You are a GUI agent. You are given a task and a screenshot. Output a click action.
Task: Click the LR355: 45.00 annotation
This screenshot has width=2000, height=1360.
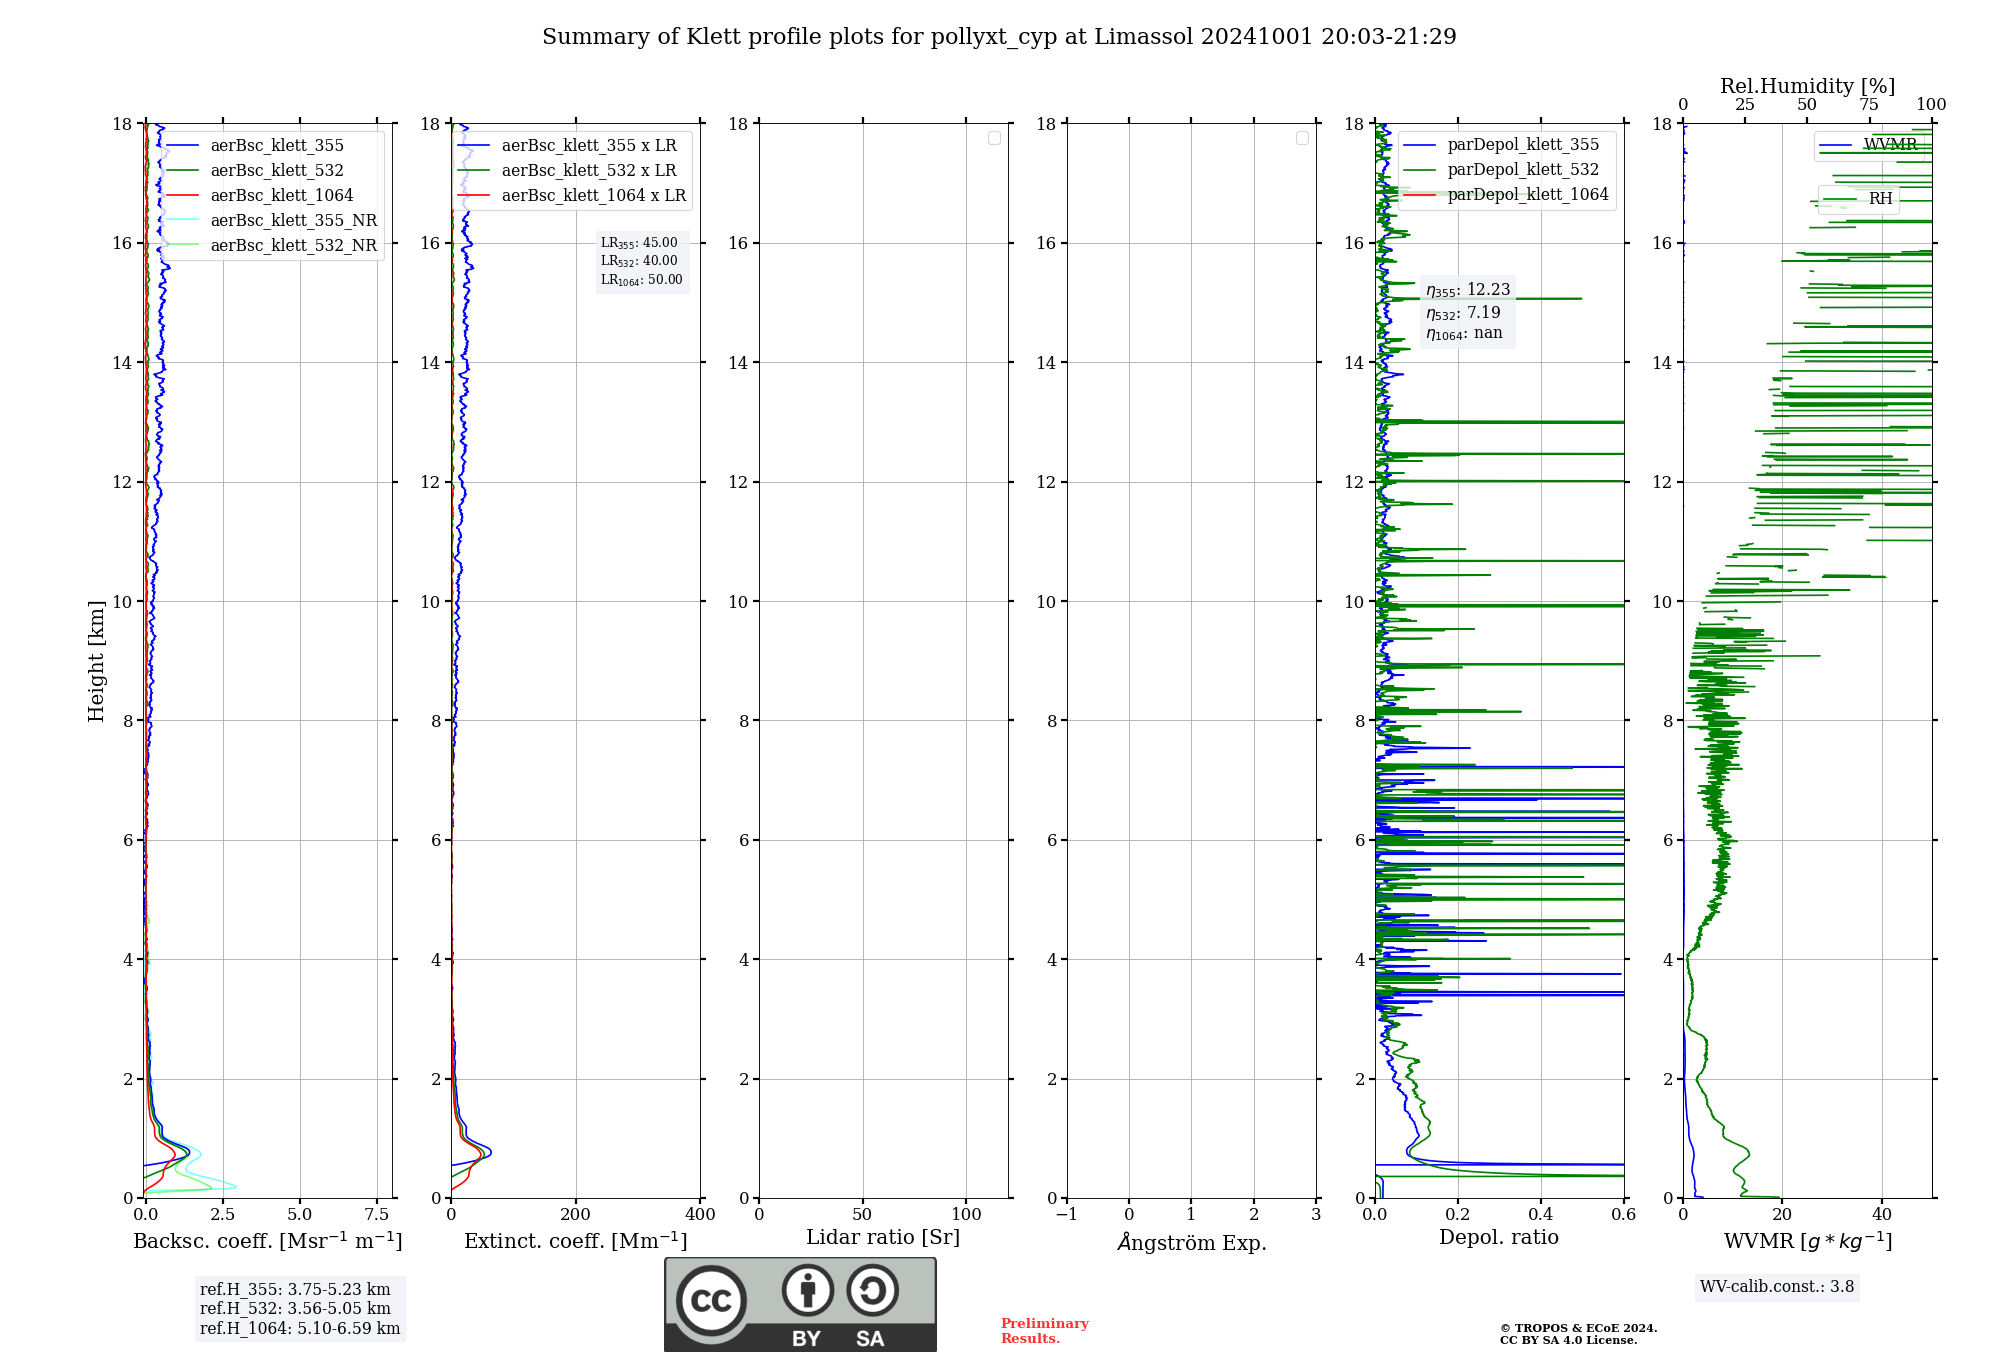pos(639,243)
